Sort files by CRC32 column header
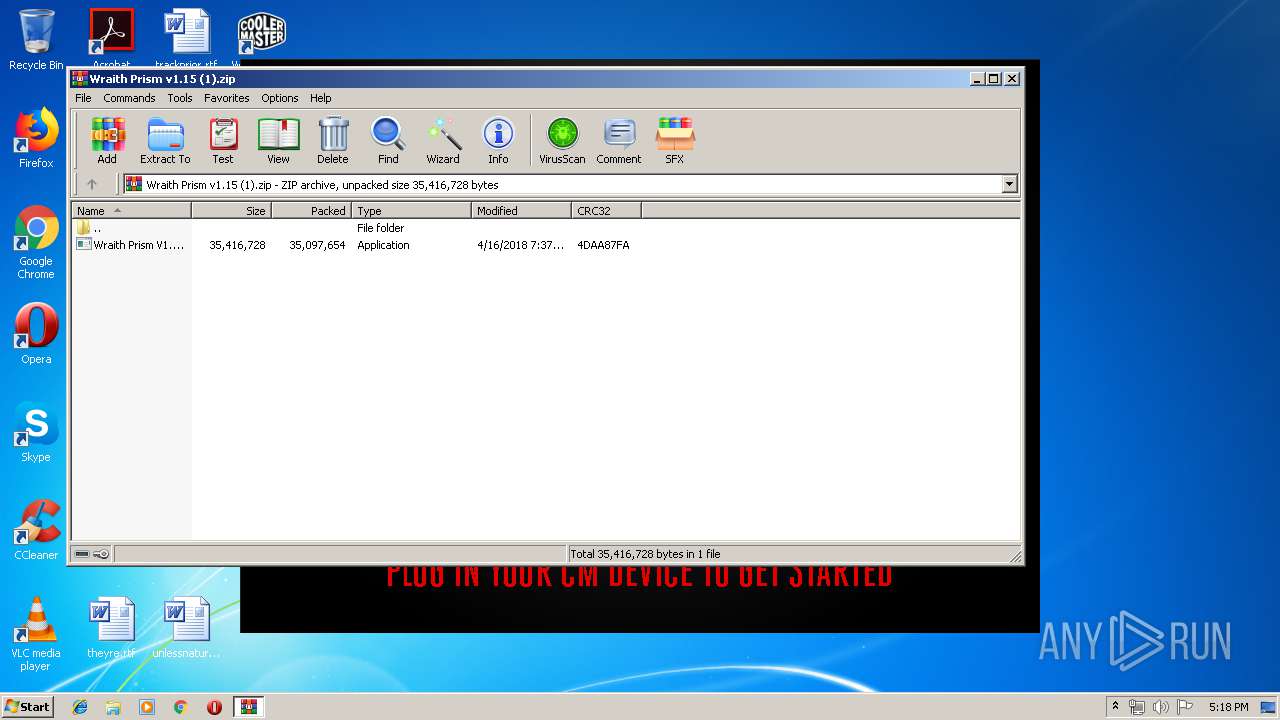 606,211
